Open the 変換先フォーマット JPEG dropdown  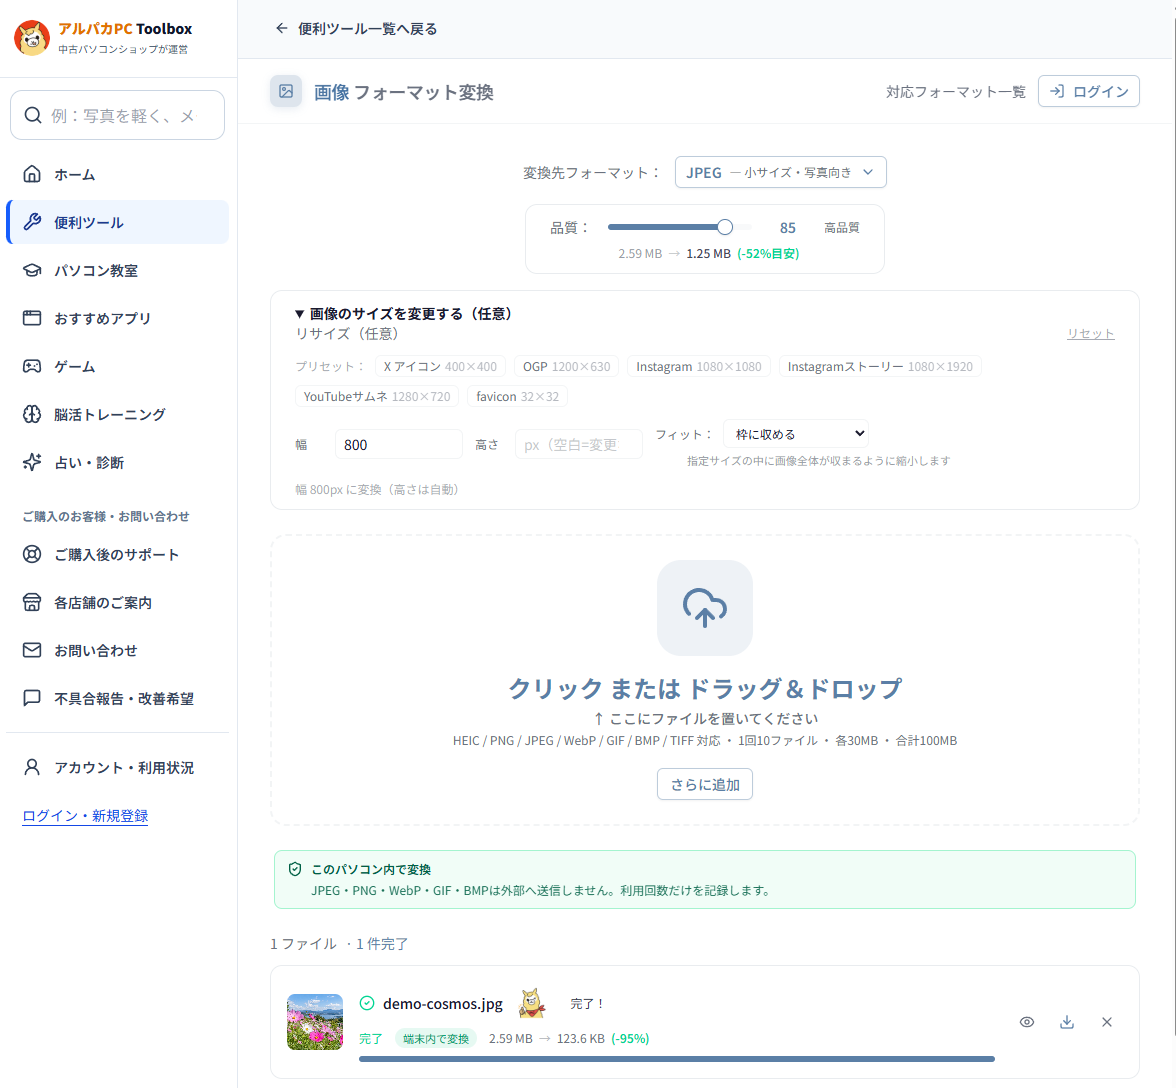(x=781, y=172)
